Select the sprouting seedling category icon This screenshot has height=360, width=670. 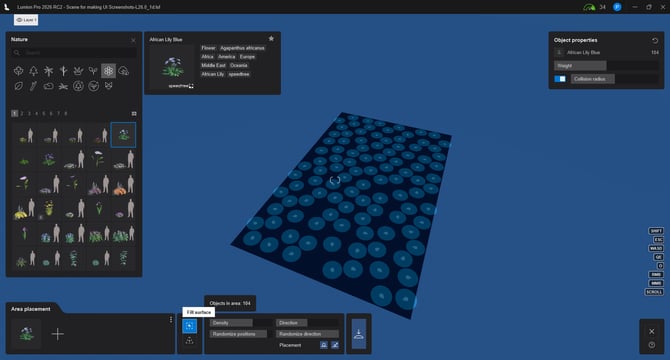[x=93, y=71]
